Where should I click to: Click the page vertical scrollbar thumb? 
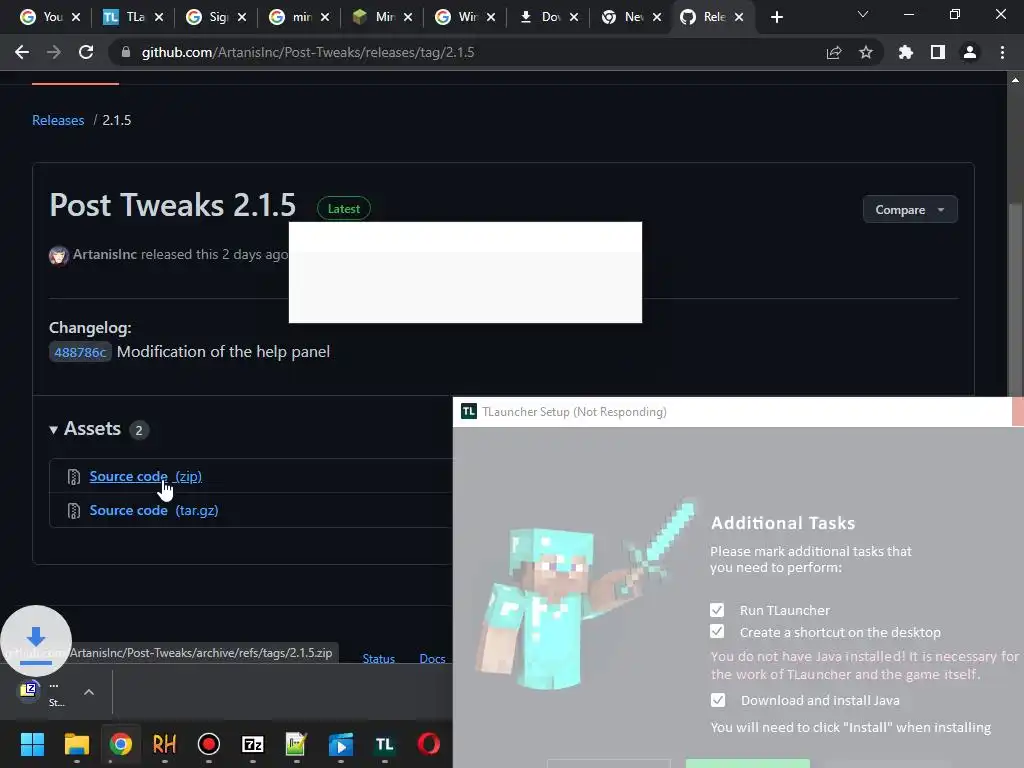point(1015,300)
